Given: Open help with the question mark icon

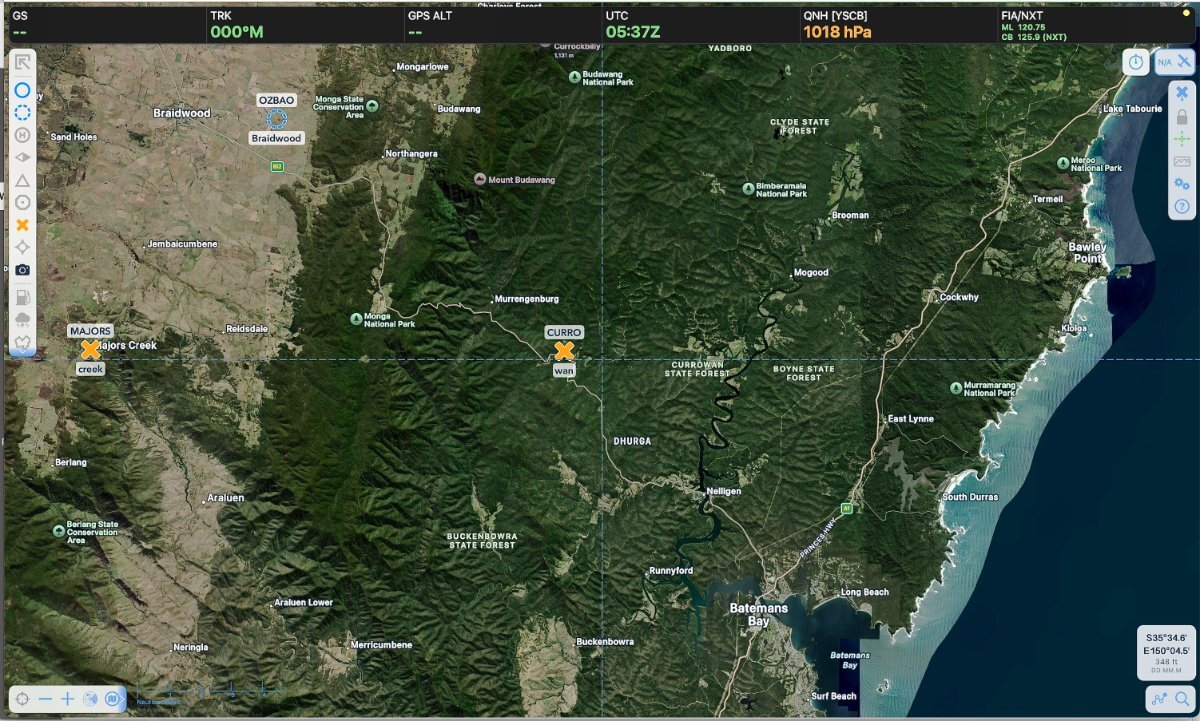Looking at the screenshot, I should pos(1181,205).
